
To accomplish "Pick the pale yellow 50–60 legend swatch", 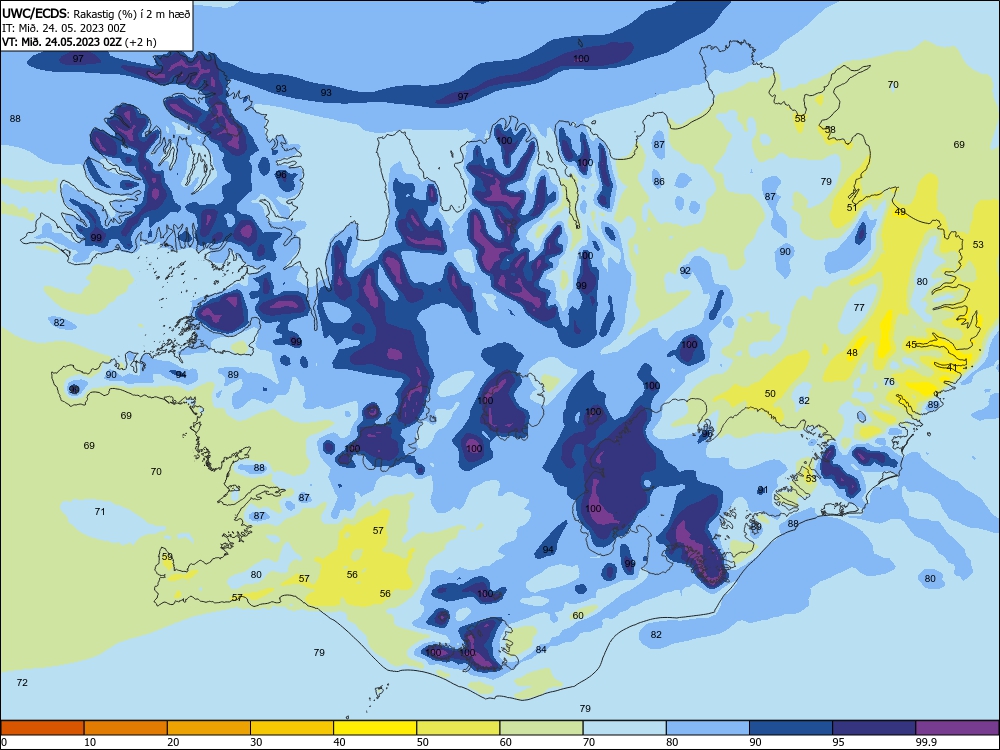I will (459, 728).
